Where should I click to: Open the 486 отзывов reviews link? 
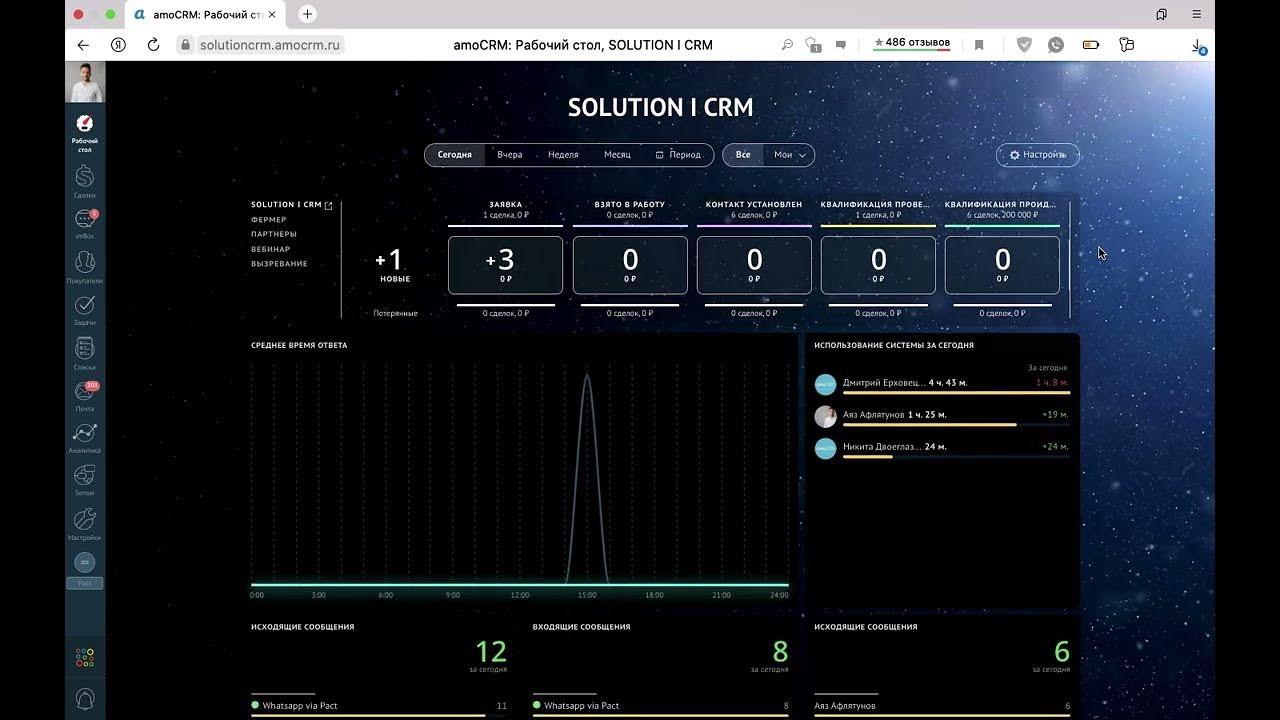point(912,43)
